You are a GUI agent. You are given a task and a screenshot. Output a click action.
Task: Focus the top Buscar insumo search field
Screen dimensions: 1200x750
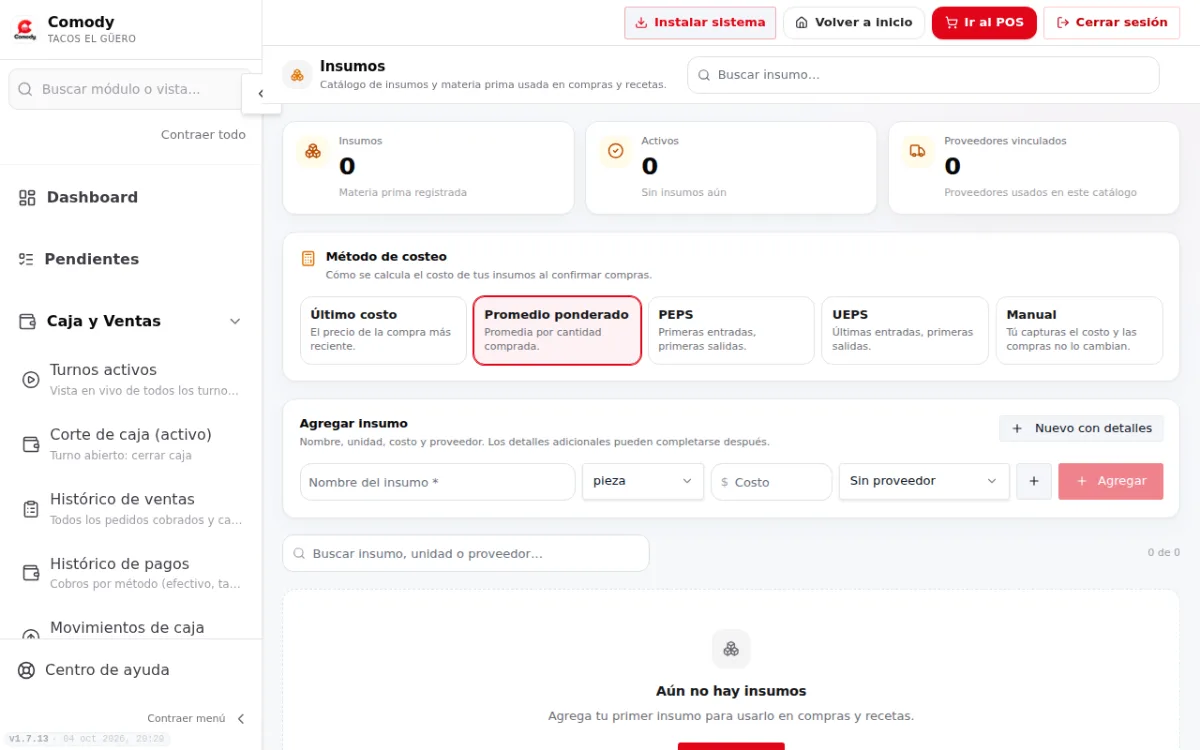tap(923, 75)
